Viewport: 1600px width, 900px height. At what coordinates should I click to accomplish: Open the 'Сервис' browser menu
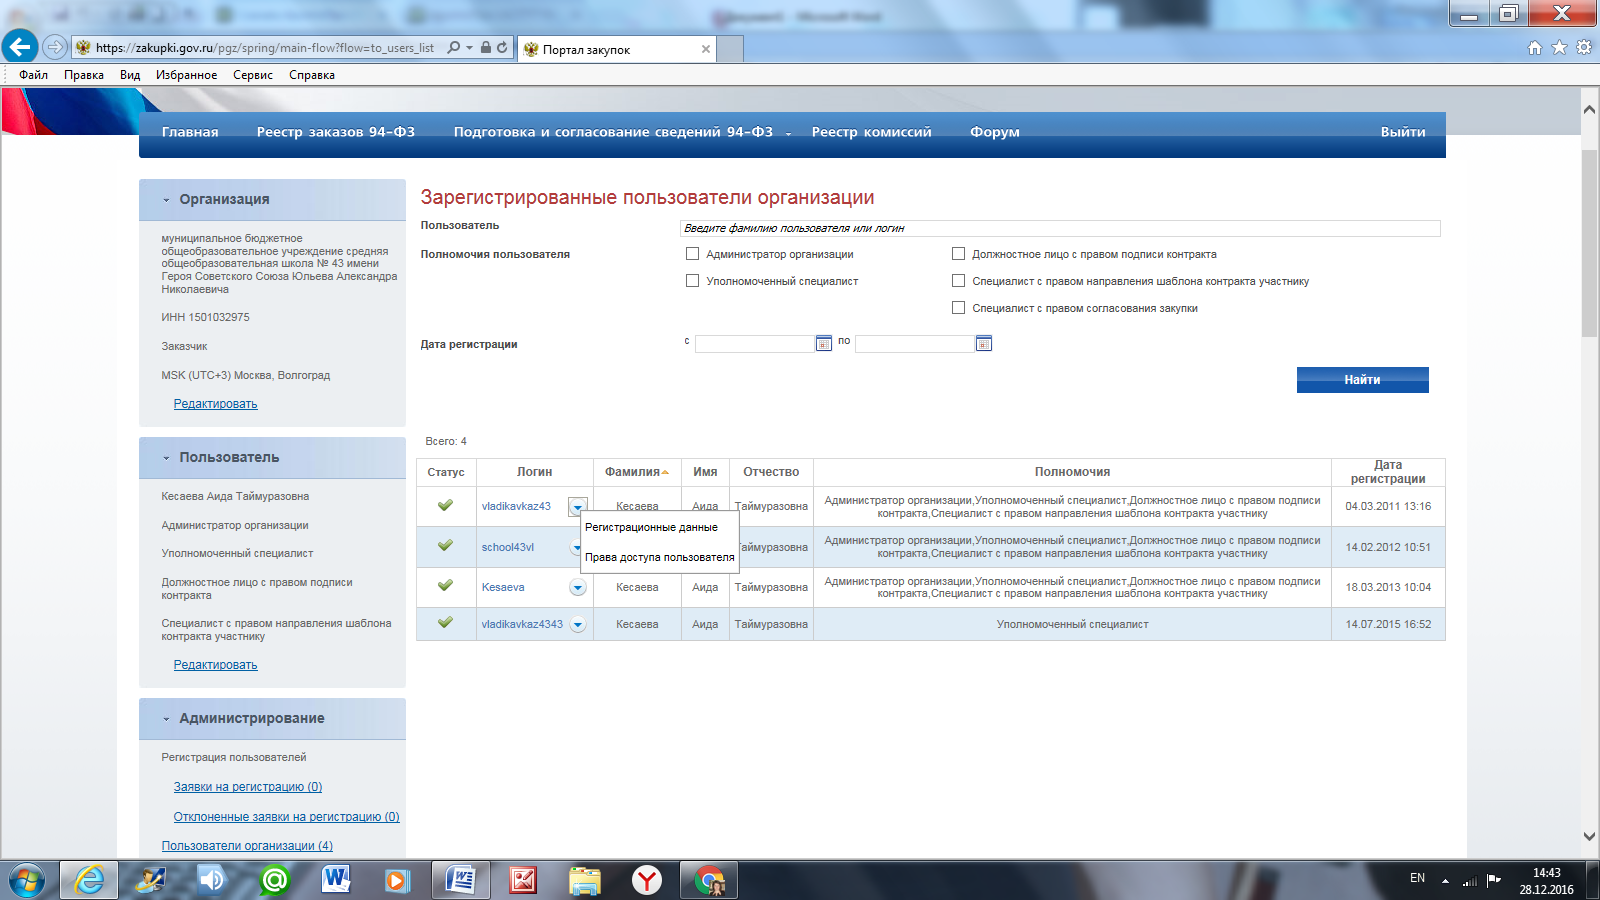(x=252, y=75)
